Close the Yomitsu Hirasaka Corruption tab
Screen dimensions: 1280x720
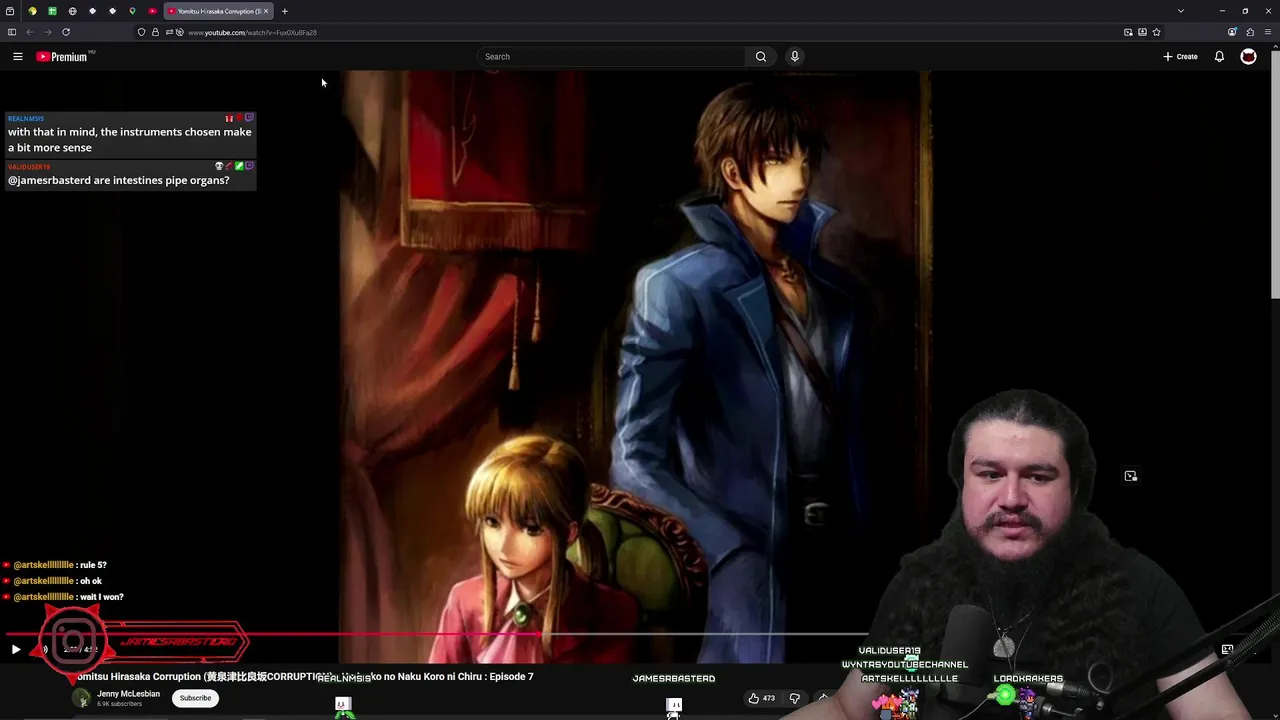click(x=266, y=11)
